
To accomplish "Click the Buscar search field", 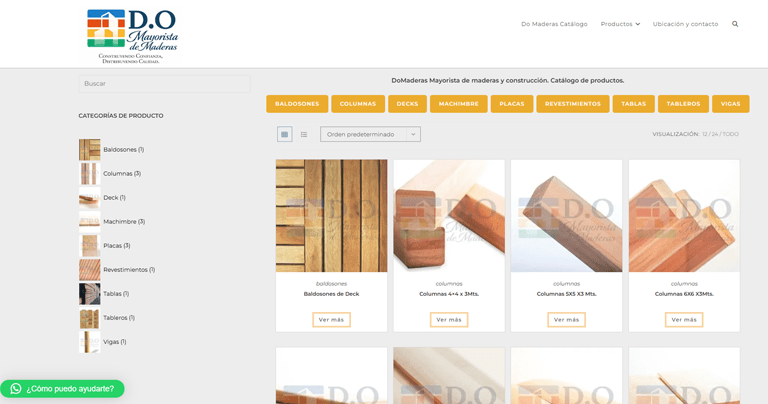I will tap(165, 84).
